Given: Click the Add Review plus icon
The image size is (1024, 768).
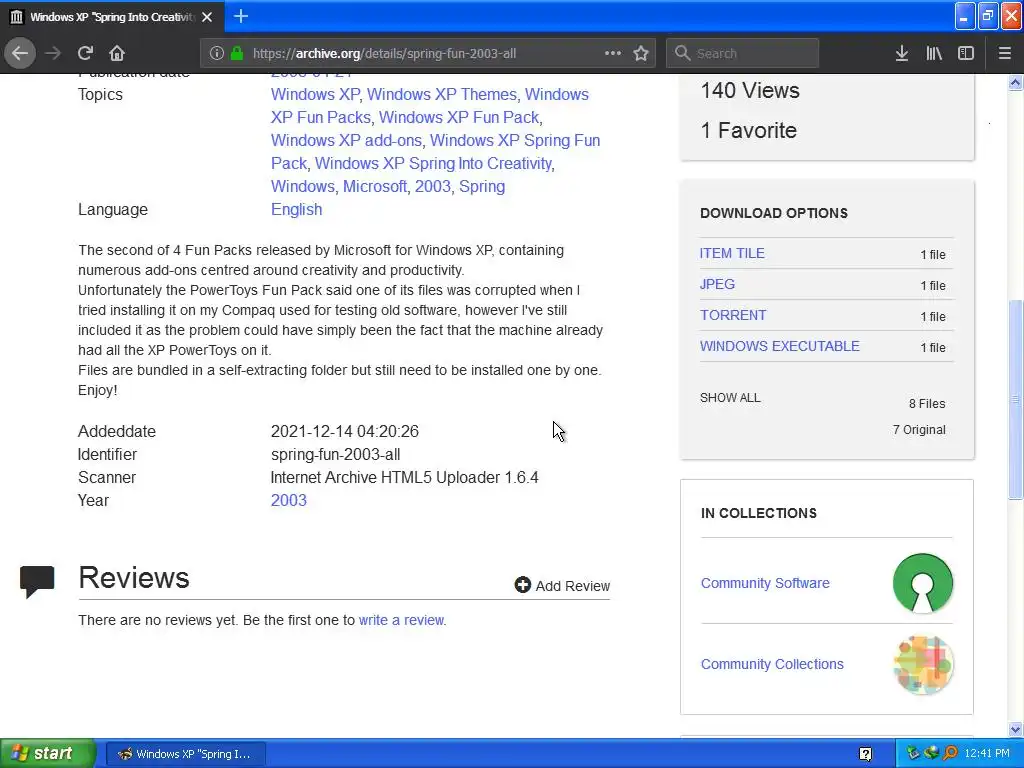Looking at the screenshot, I should point(522,584).
